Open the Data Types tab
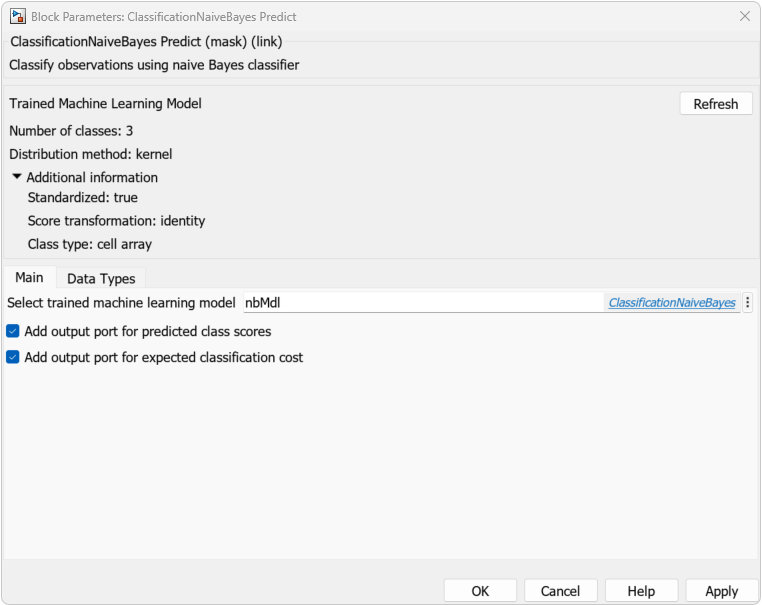Image resolution: width=762 pixels, height=605 pixels. pos(101,279)
